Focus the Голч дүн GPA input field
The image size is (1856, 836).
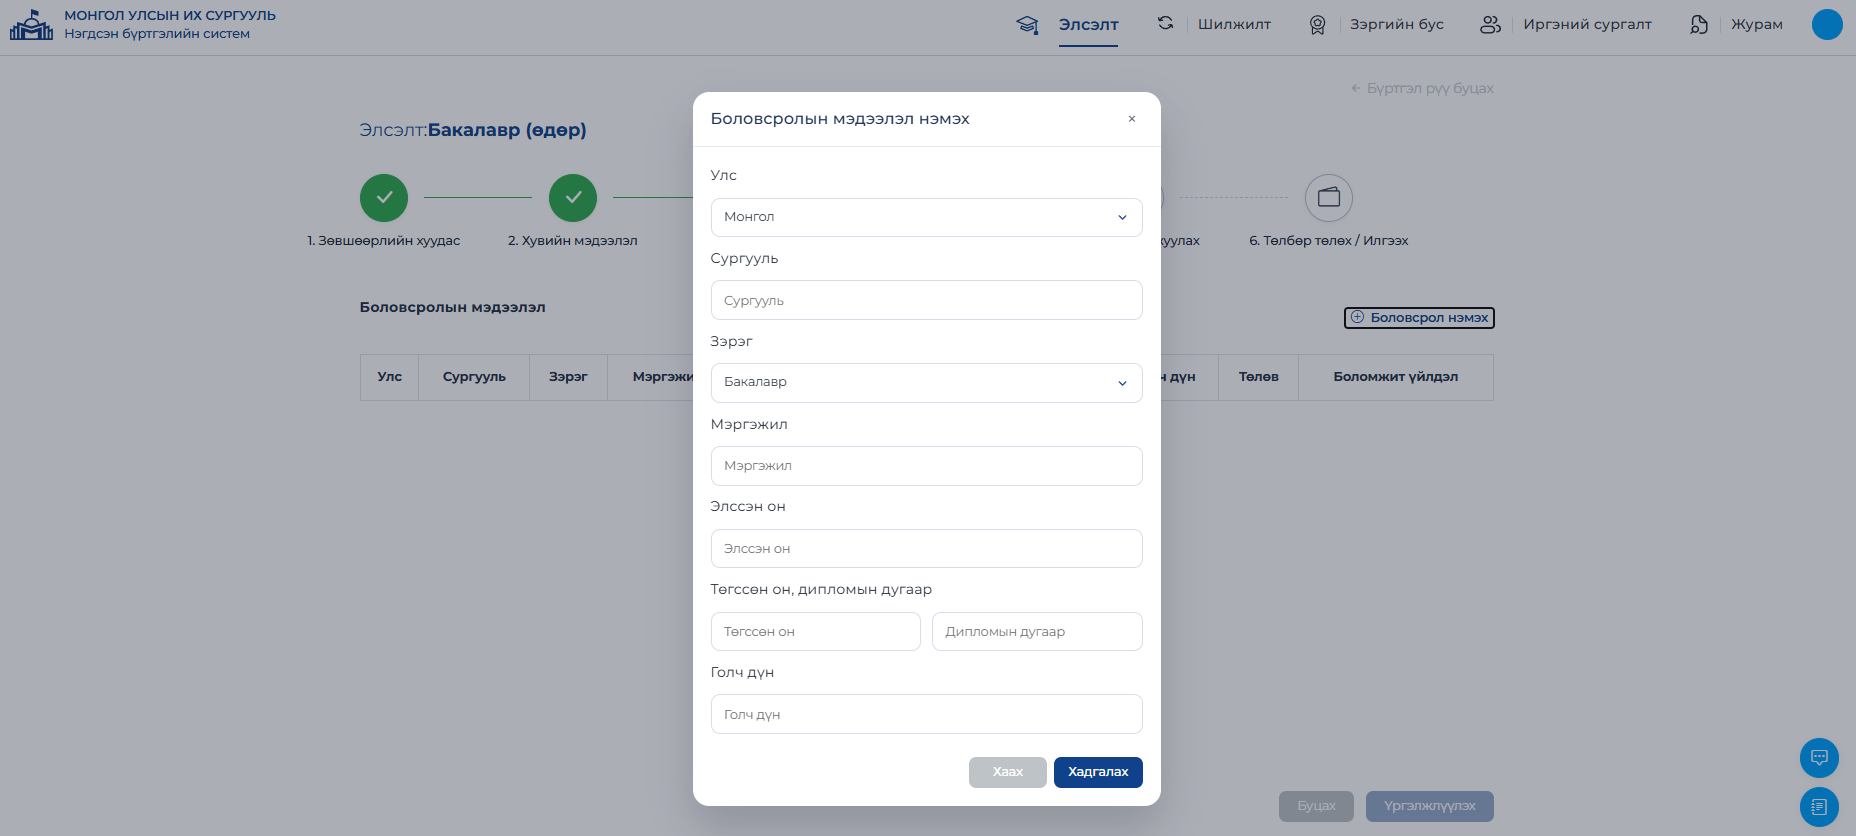(x=927, y=714)
